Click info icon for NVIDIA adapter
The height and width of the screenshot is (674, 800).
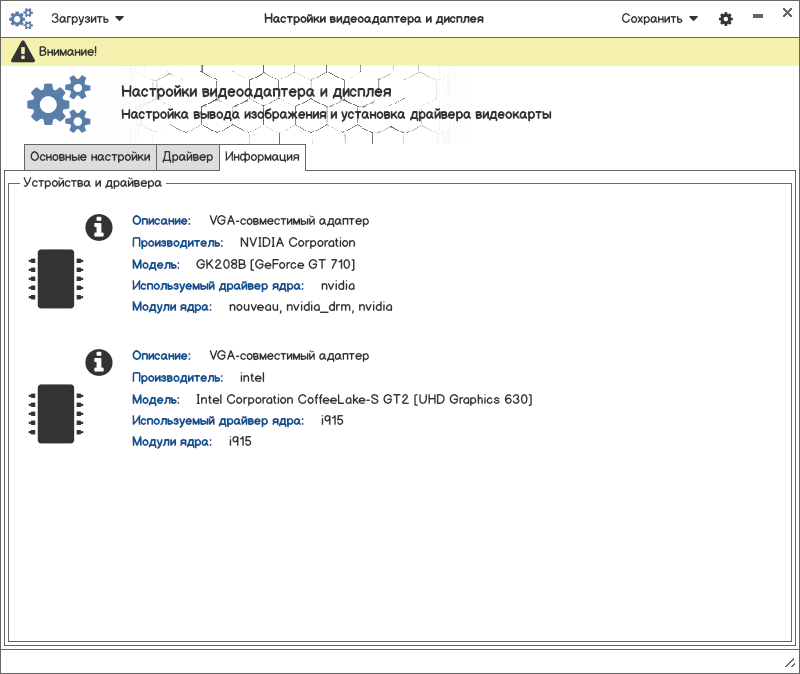click(x=98, y=227)
